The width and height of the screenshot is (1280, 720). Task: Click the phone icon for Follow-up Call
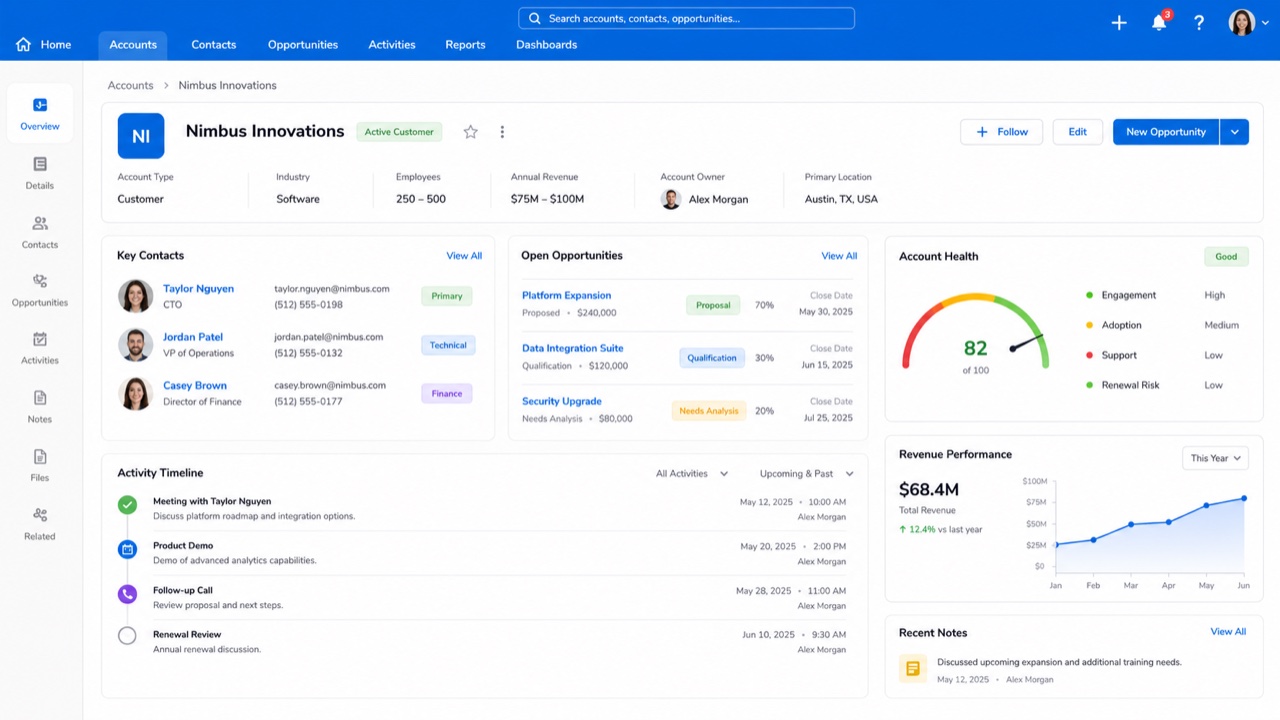127,594
